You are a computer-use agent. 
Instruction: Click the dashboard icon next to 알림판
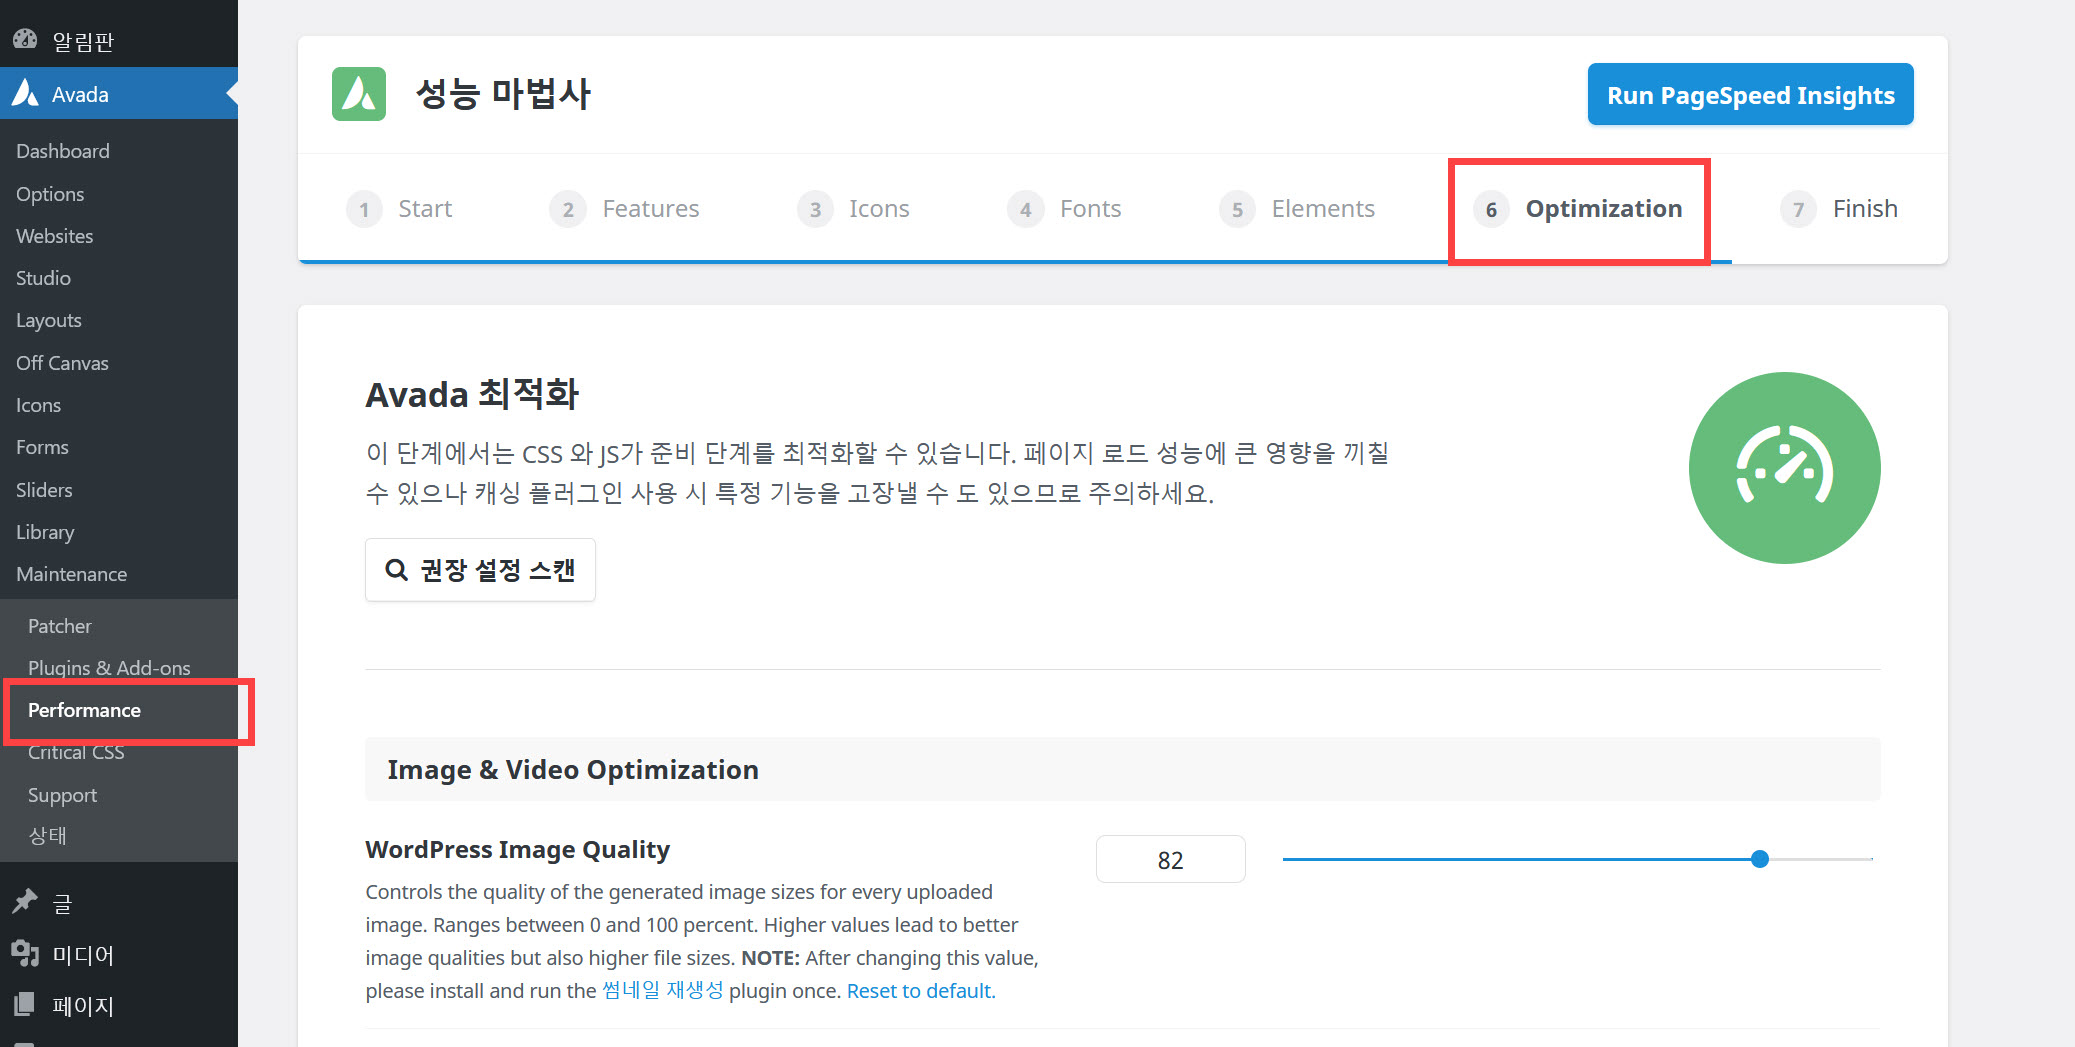(26, 38)
